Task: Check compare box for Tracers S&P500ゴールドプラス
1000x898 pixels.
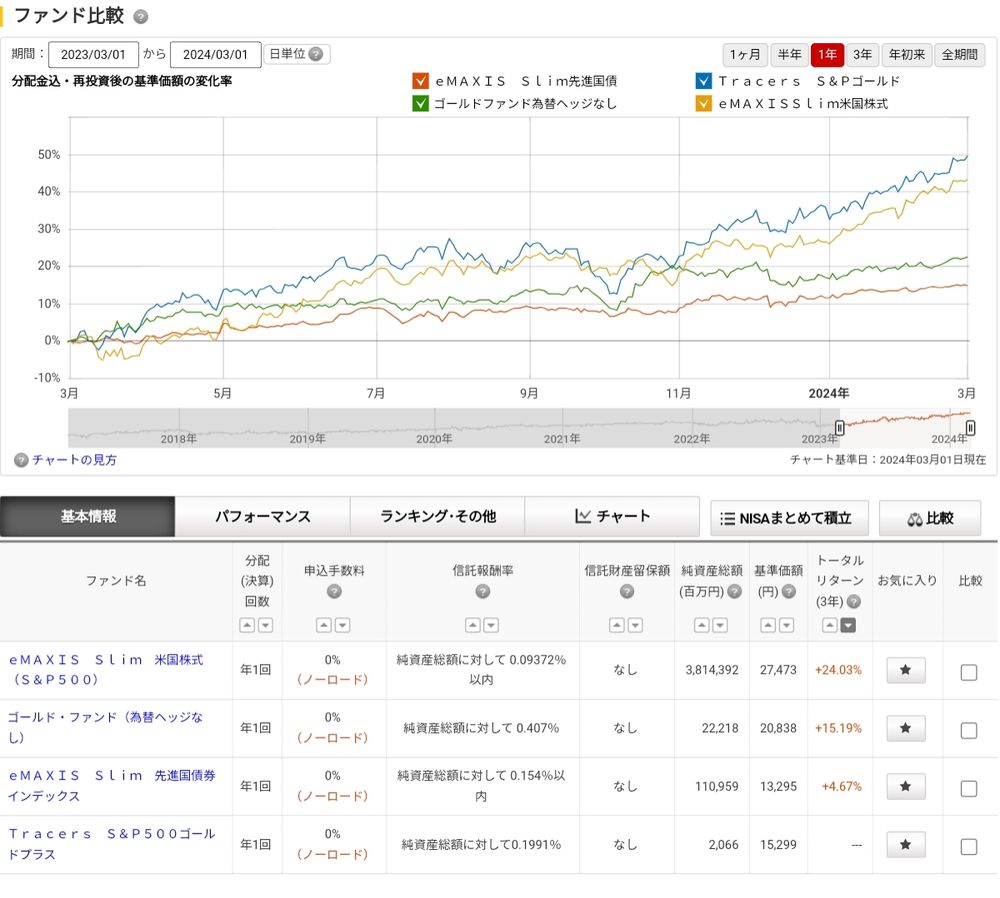Action: (969, 846)
